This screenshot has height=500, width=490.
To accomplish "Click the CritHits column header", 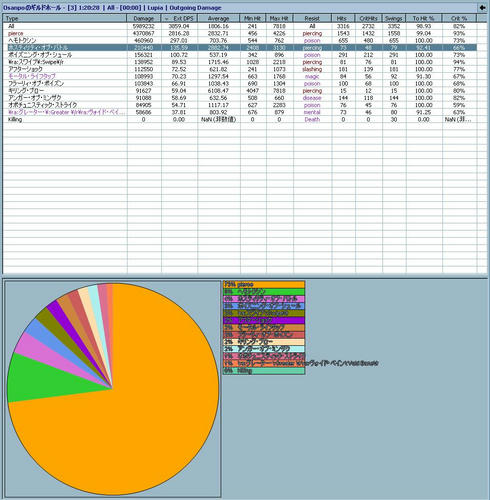I will coord(368,18).
